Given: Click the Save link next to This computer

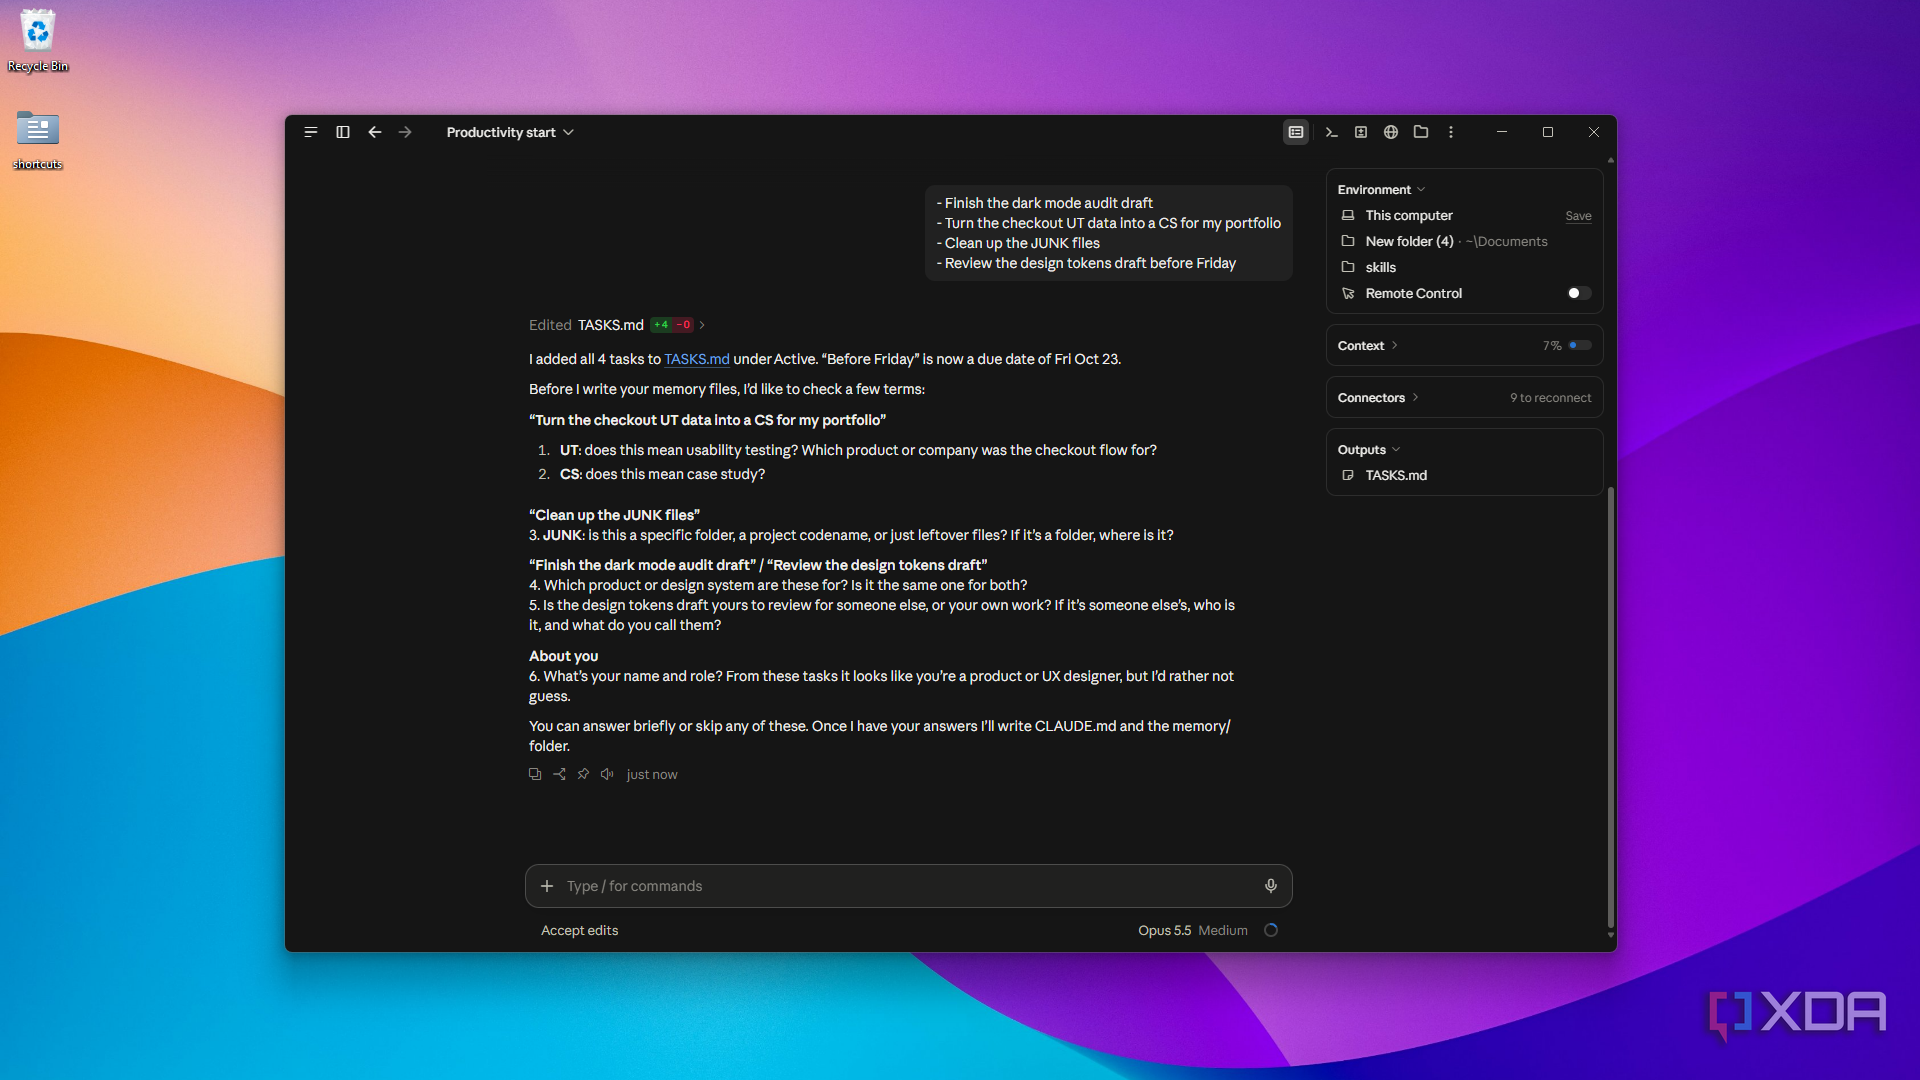Looking at the screenshot, I should coord(1578,216).
